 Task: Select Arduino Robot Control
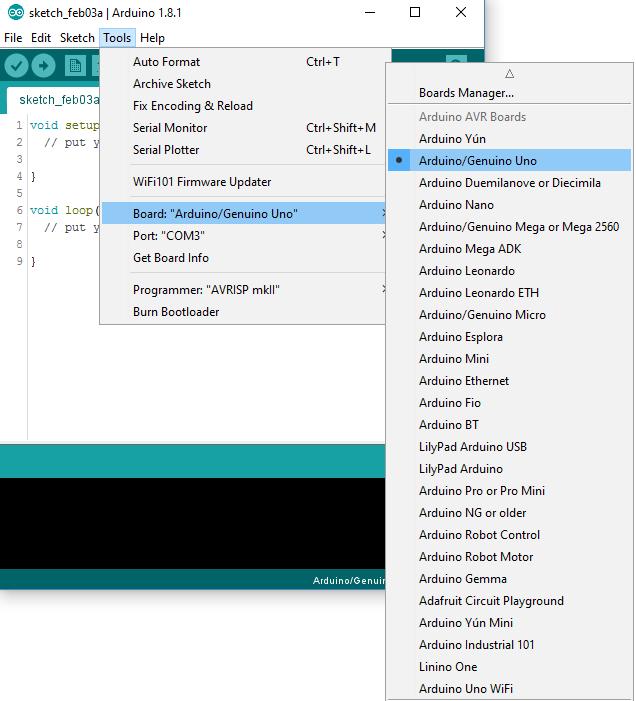coord(509,535)
